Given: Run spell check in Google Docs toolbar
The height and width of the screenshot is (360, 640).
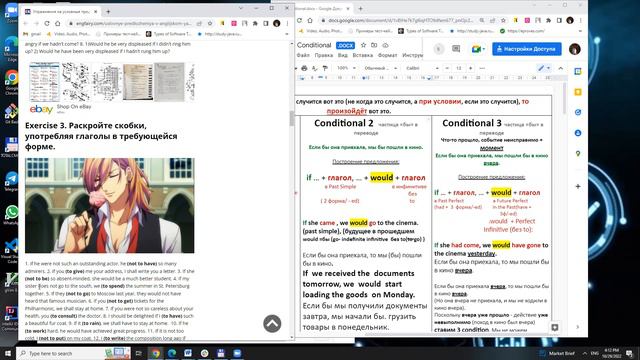Looking at the screenshot, I should (315, 68).
